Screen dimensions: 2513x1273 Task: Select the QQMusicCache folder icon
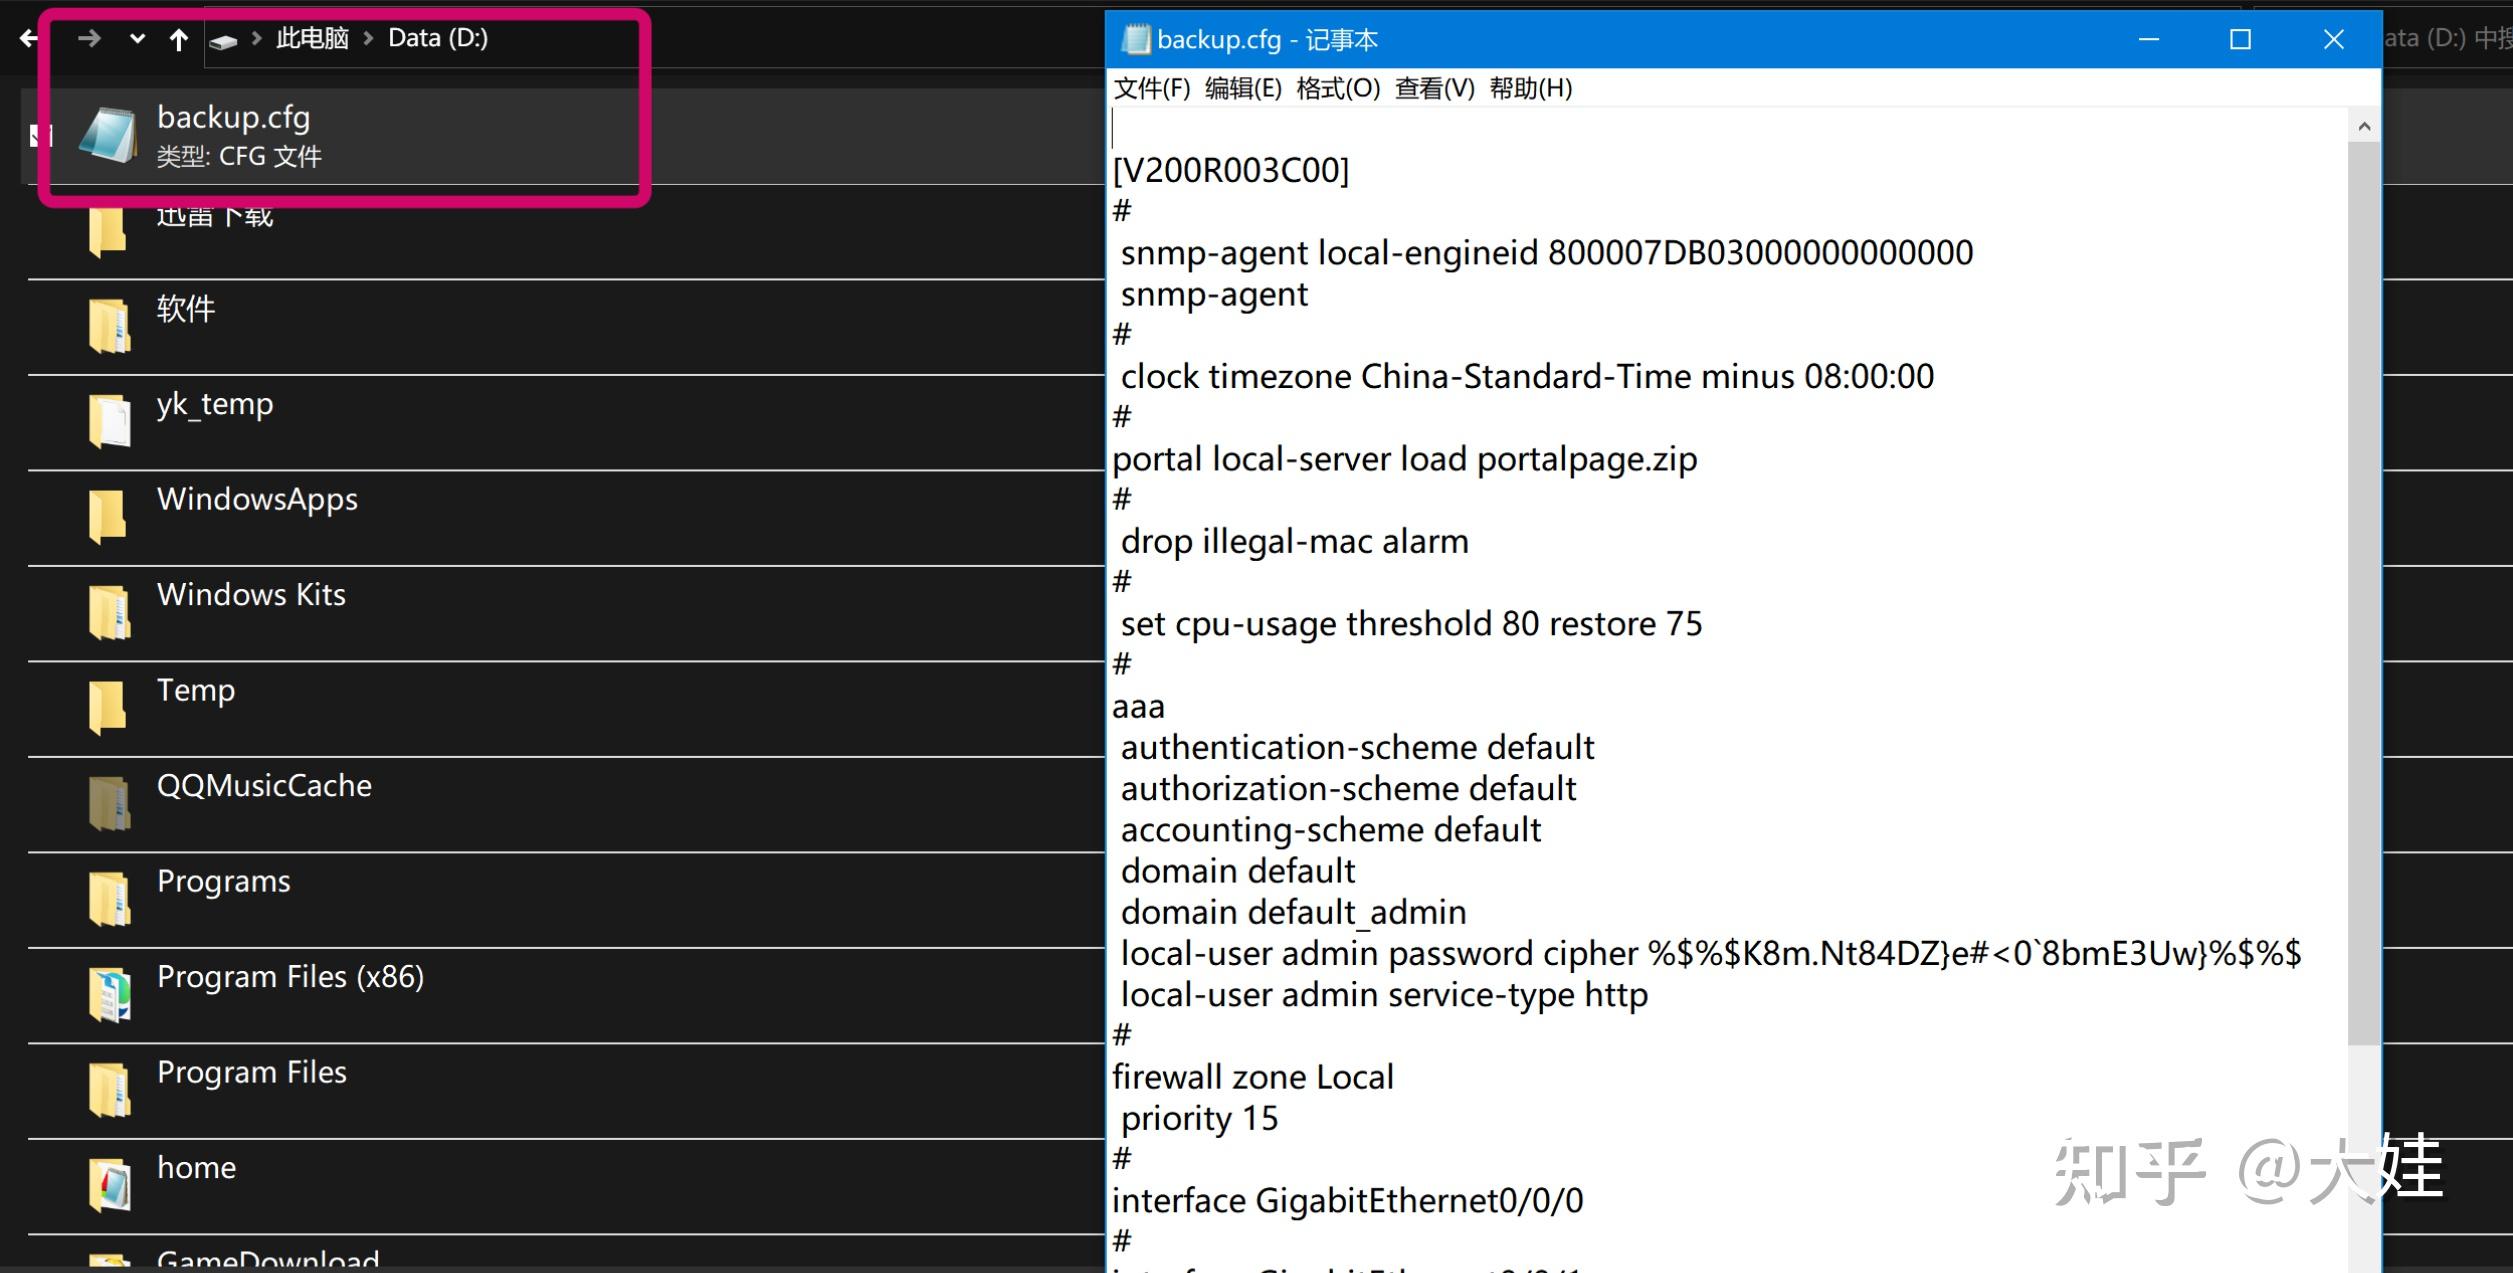(x=108, y=803)
